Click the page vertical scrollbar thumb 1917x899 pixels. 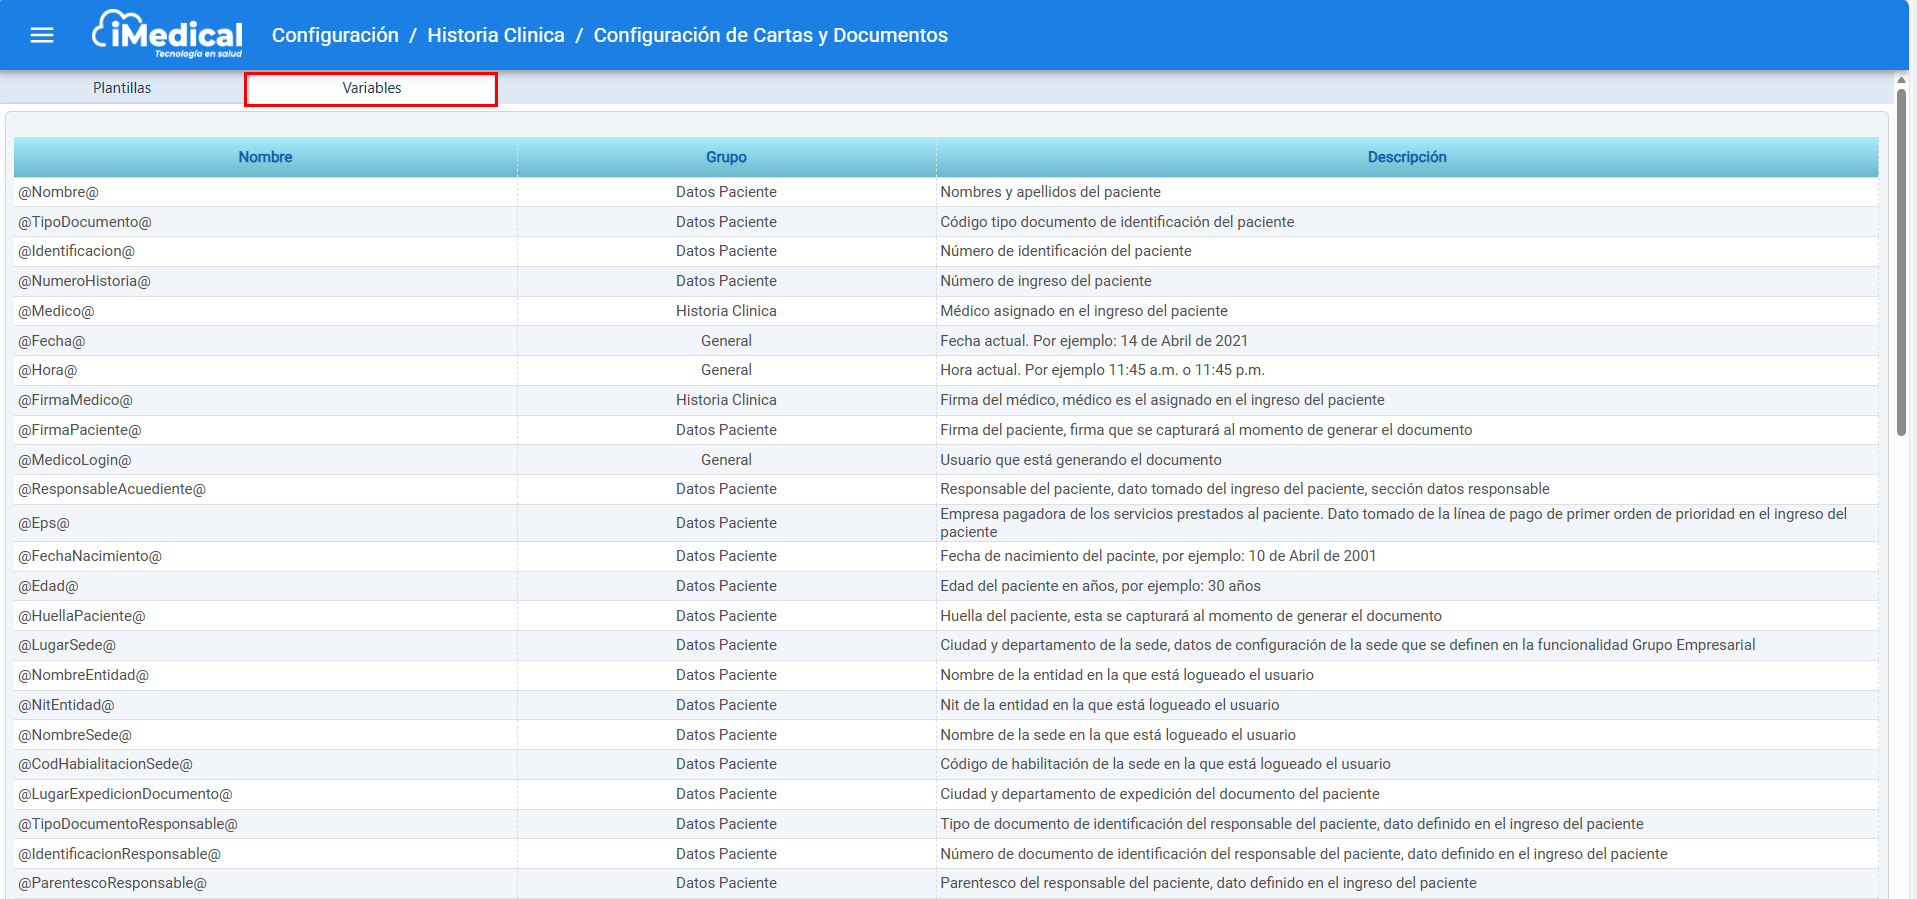1901,262
